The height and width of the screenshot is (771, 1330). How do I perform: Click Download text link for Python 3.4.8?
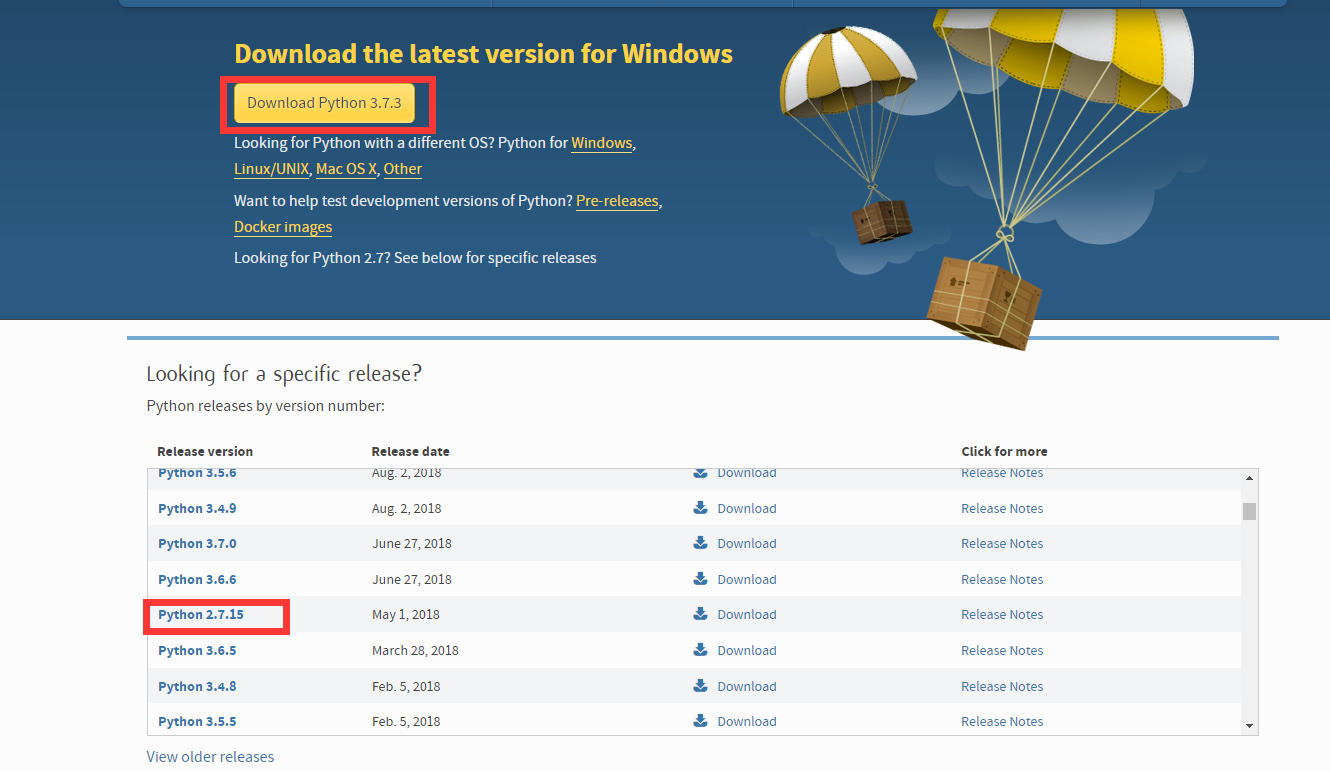(x=747, y=686)
